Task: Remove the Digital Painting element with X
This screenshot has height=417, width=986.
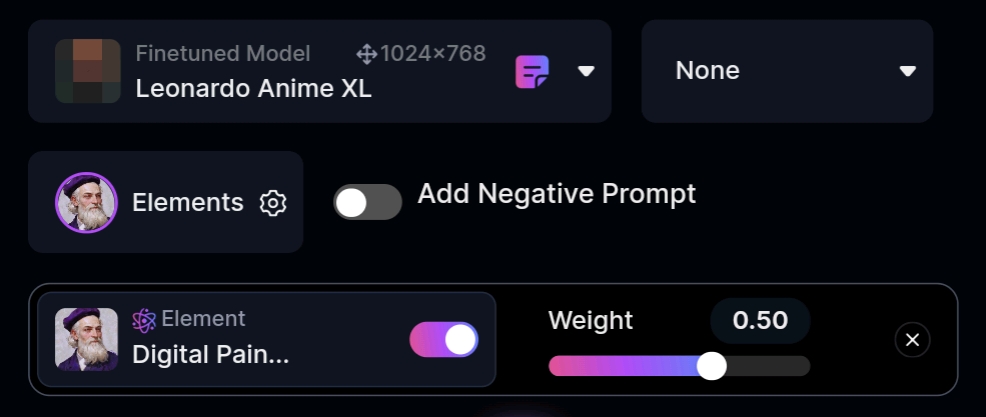Action: (912, 340)
